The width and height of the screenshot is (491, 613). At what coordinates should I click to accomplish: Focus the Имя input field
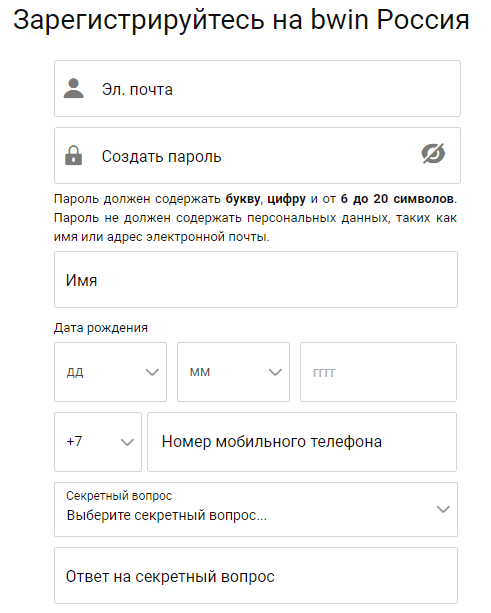tap(256, 280)
